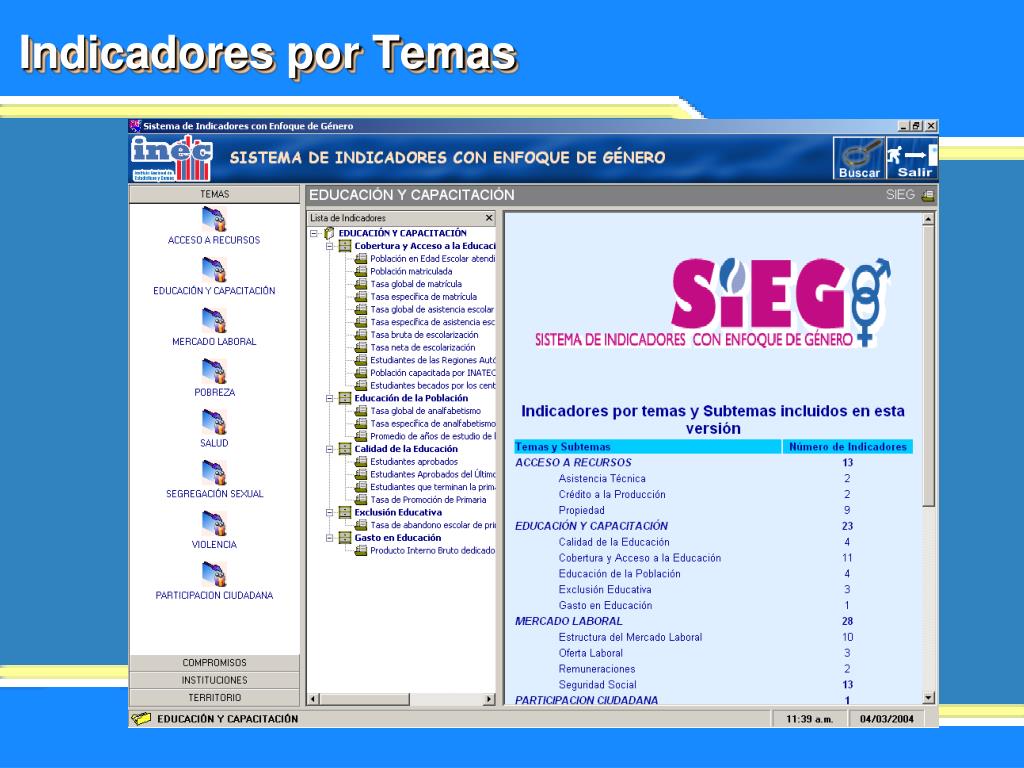Select the PARTICIPACION CIUDADANA theme icon

[214, 574]
